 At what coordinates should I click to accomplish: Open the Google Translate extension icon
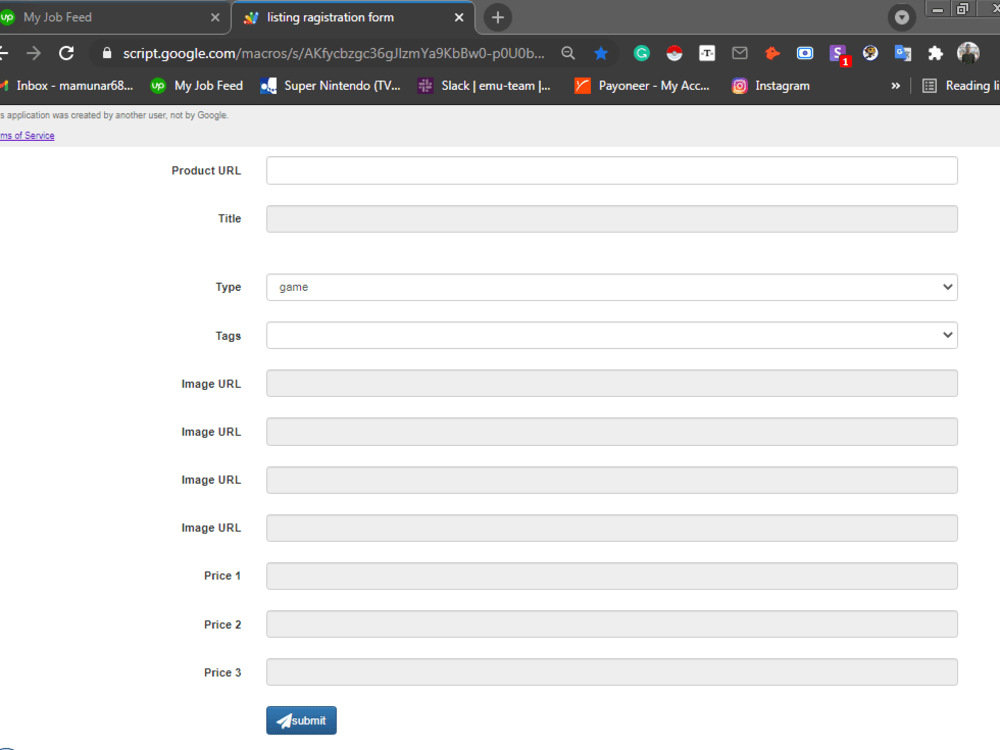pos(903,54)
